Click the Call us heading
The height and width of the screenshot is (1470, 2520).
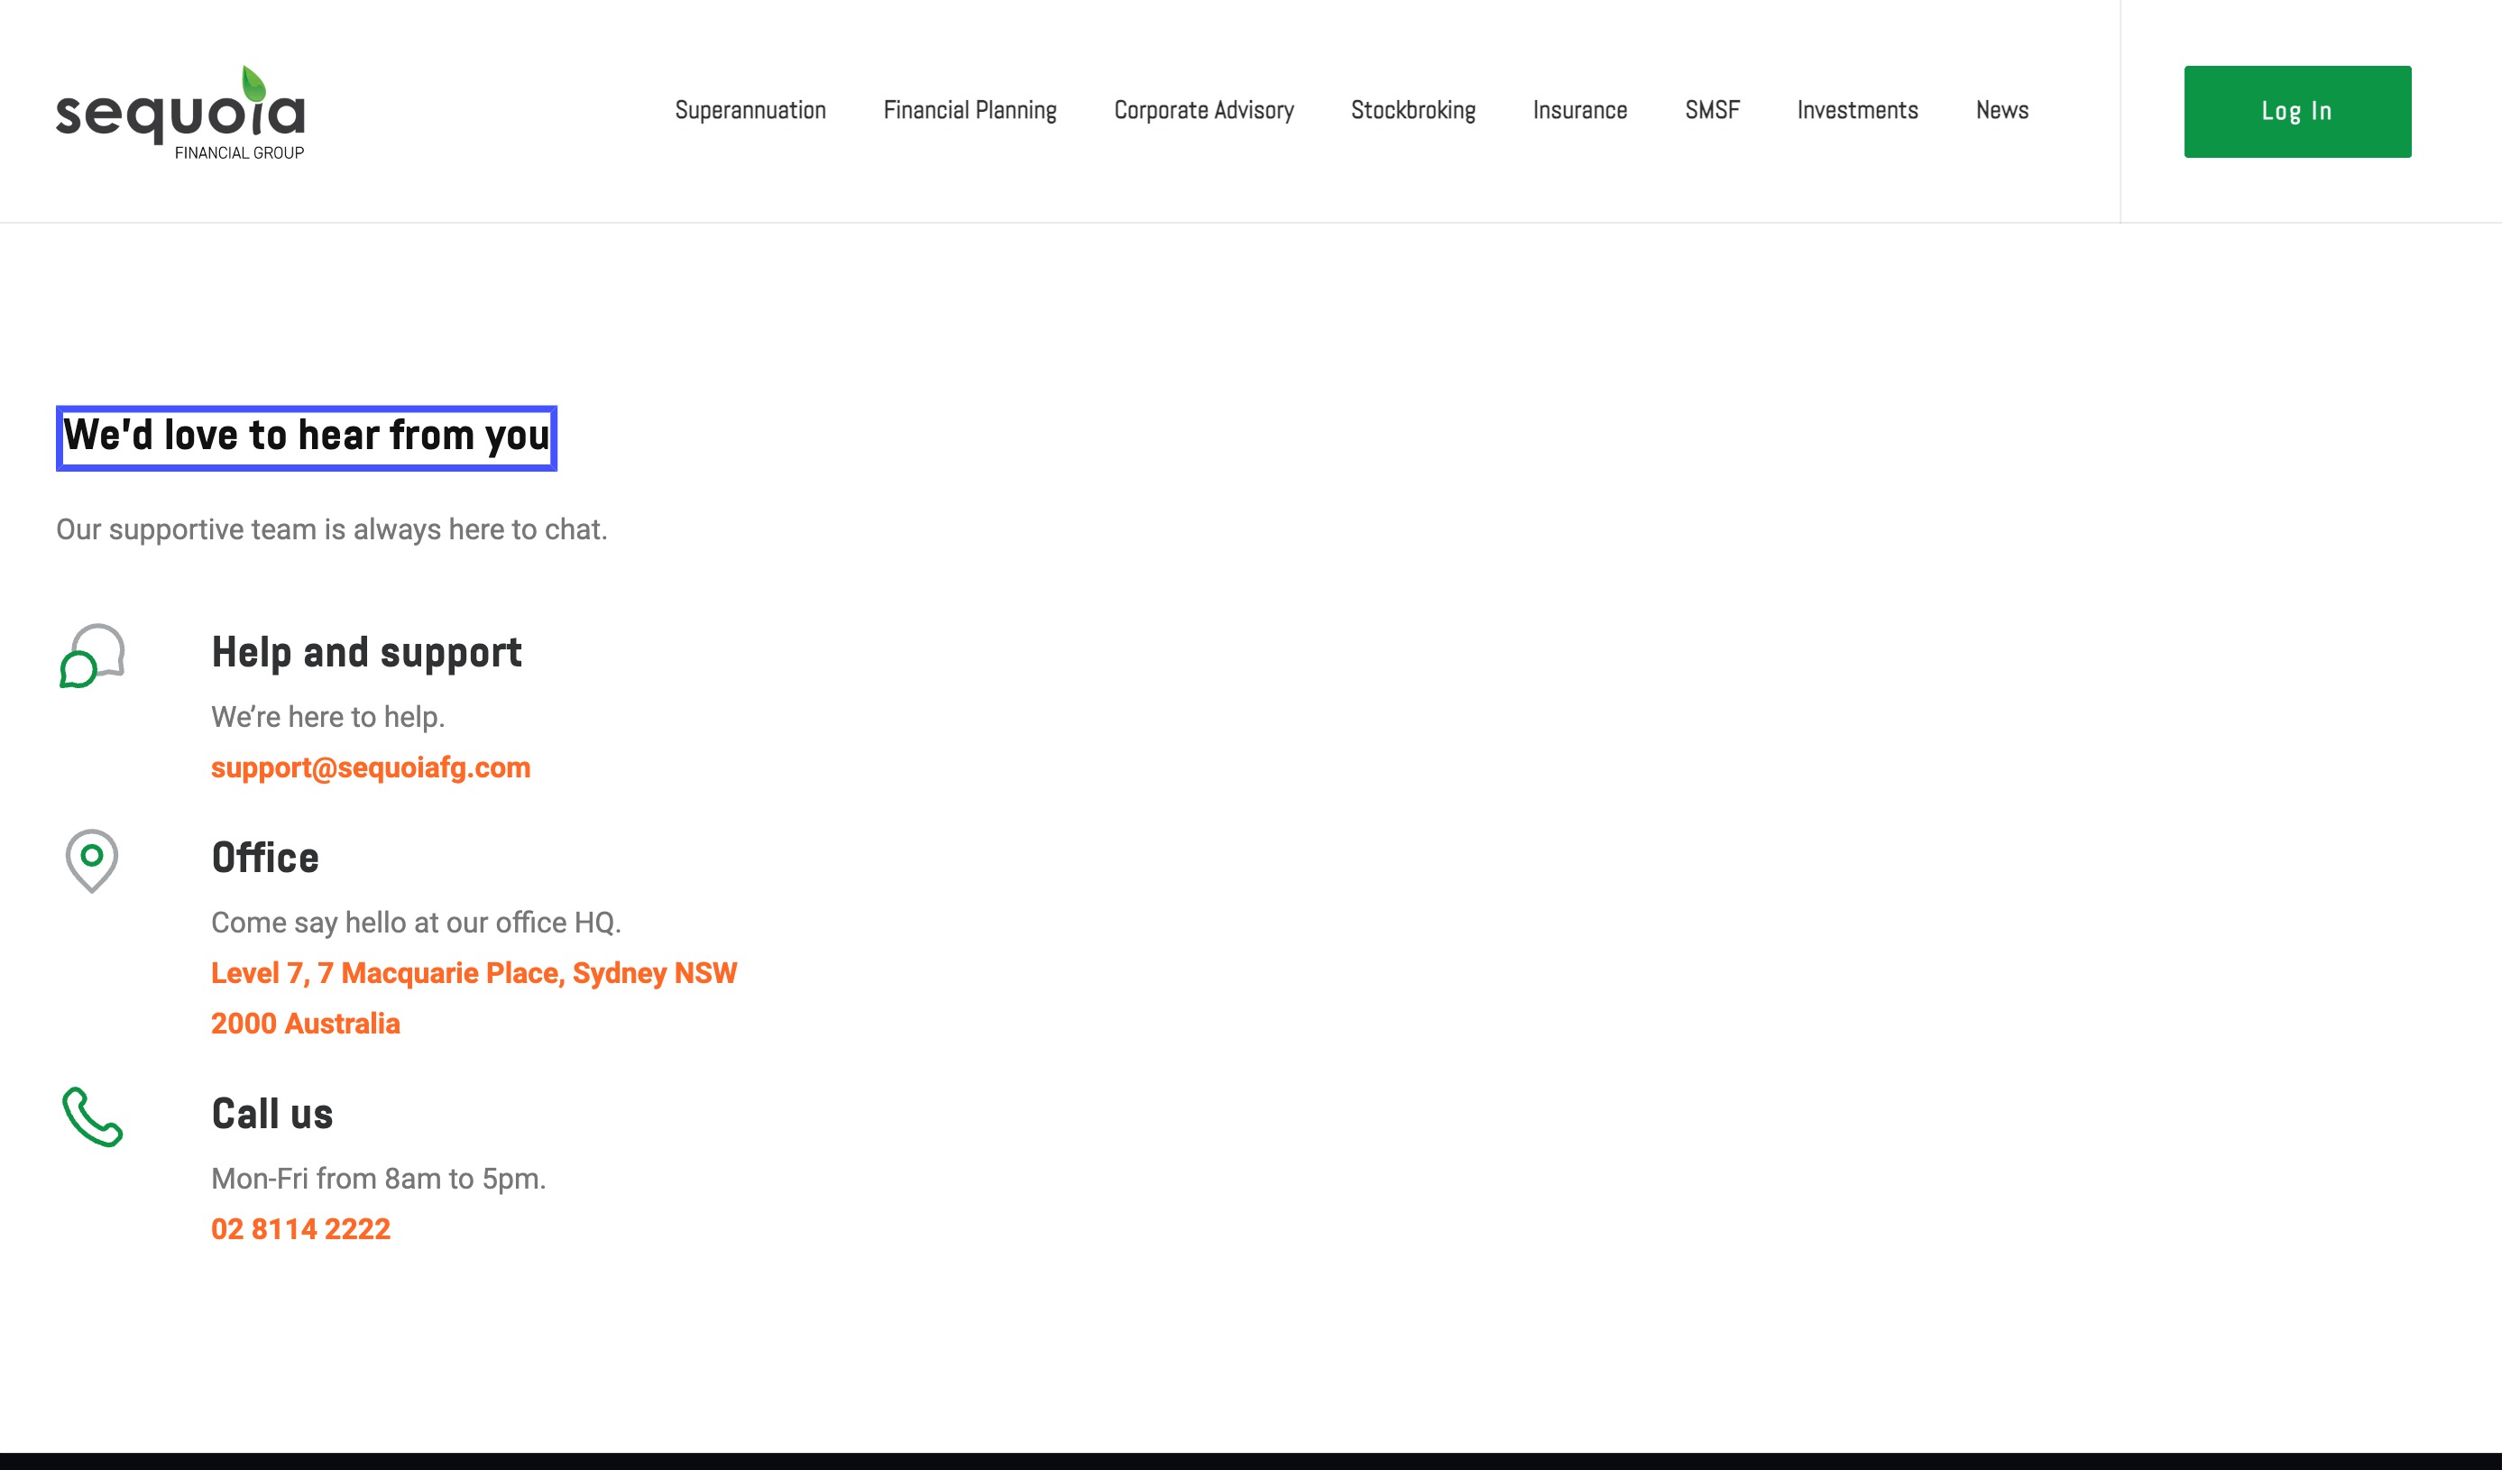tap(272, 1115)
